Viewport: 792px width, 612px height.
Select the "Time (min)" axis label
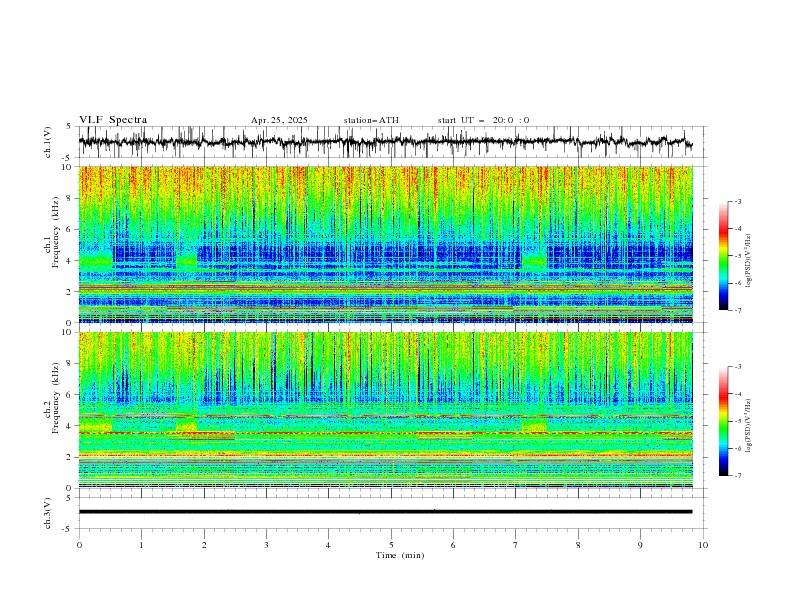click(x=400, y=555)
